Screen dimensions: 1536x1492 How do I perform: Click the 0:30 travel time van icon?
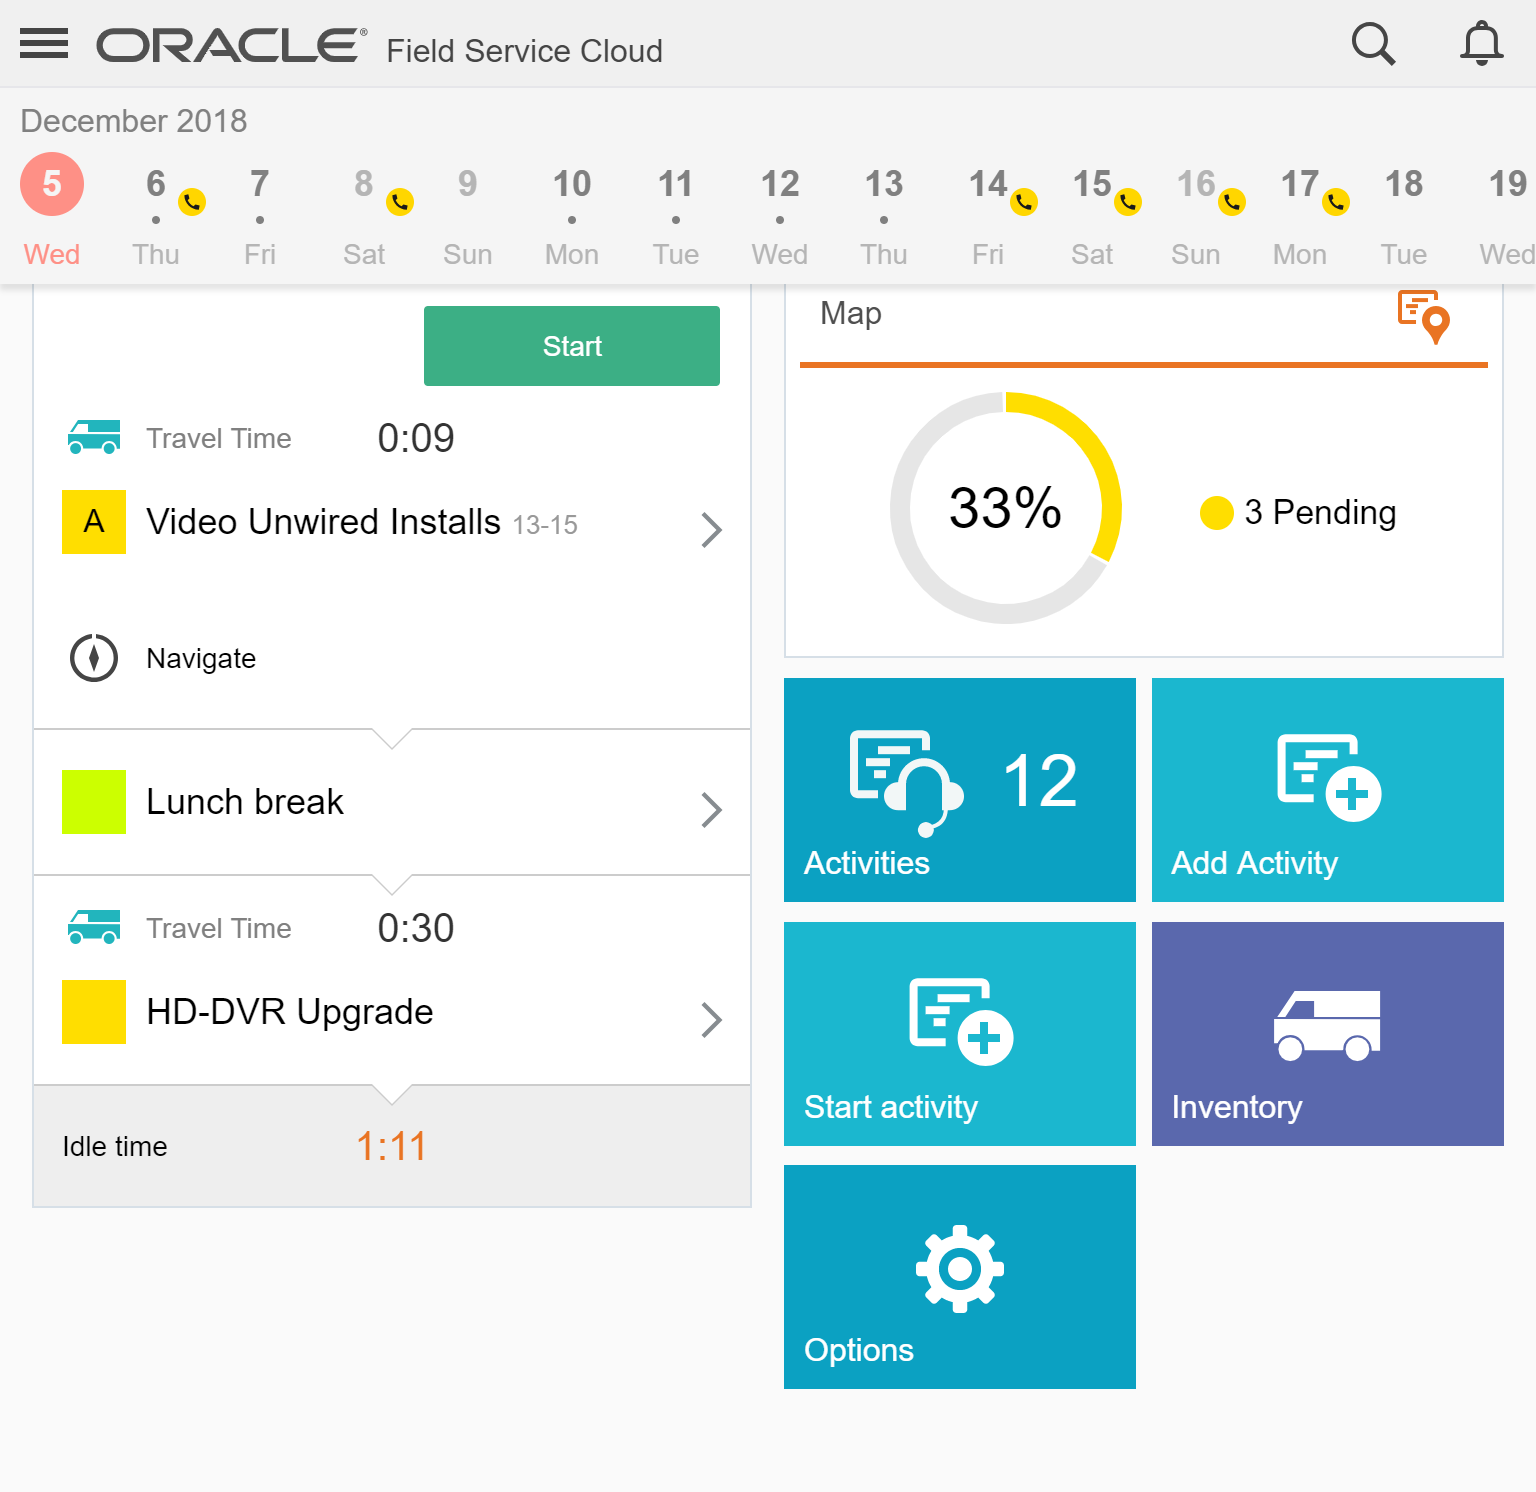(x=94, y=927)
